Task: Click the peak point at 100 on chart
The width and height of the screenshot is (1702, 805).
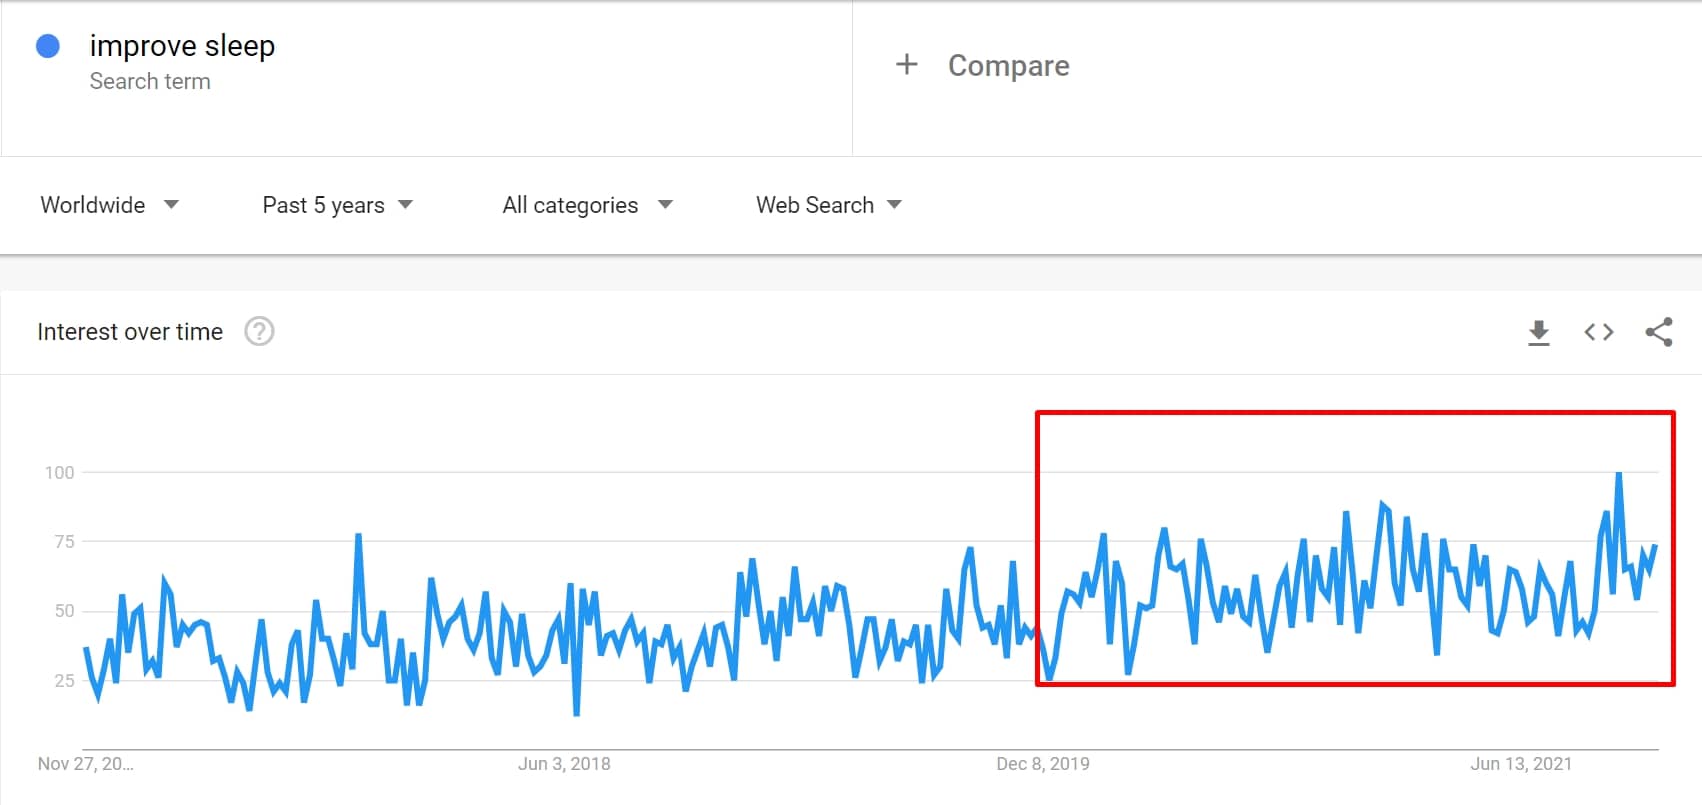Action: pyautogui.click(x=1618, y=473)
